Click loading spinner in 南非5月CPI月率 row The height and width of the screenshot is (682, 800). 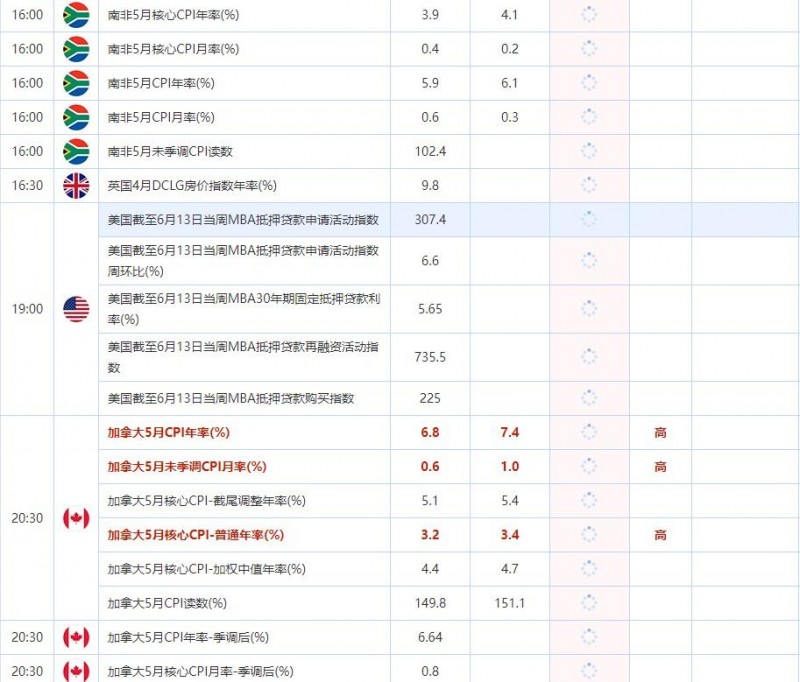point(589,117)
